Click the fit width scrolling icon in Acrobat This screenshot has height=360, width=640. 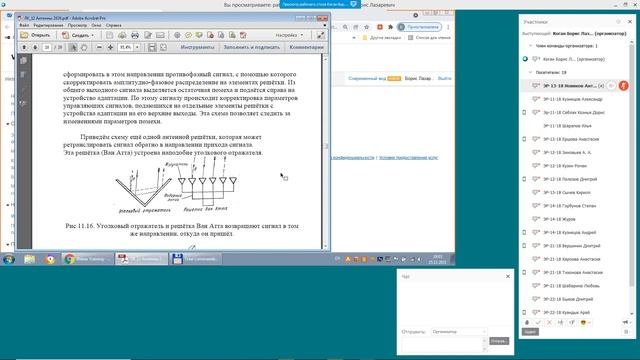click(x=152, y=47)
